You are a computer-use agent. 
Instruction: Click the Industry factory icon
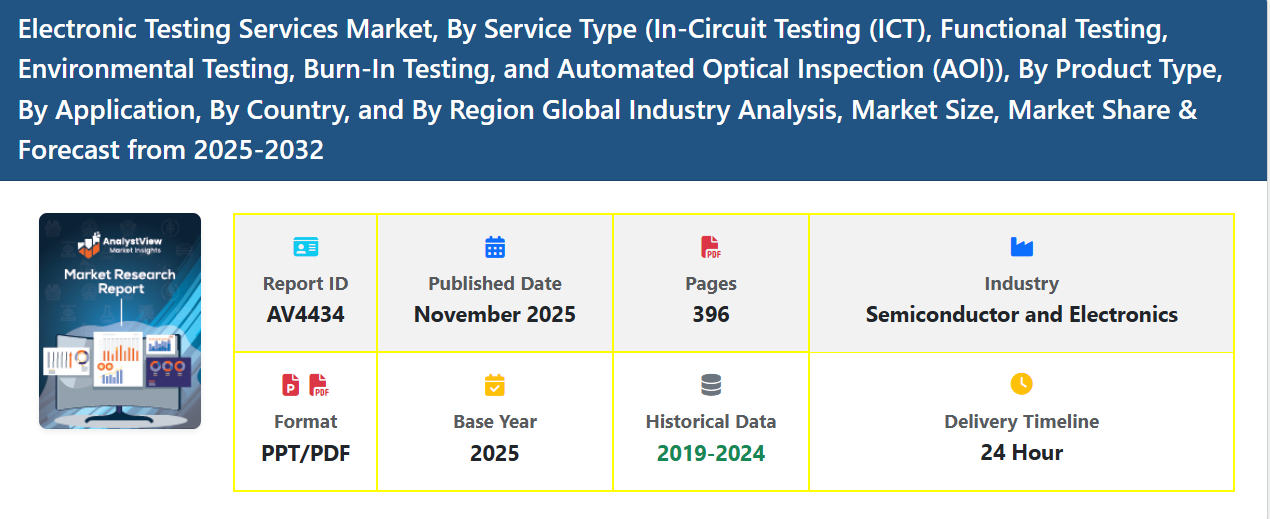point(1021,246)
